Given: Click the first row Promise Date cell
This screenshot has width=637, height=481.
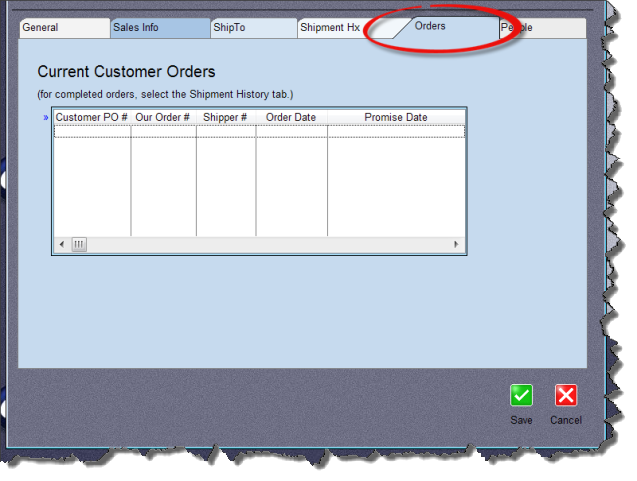Looking at the screenshot, I should coord(395,131).
